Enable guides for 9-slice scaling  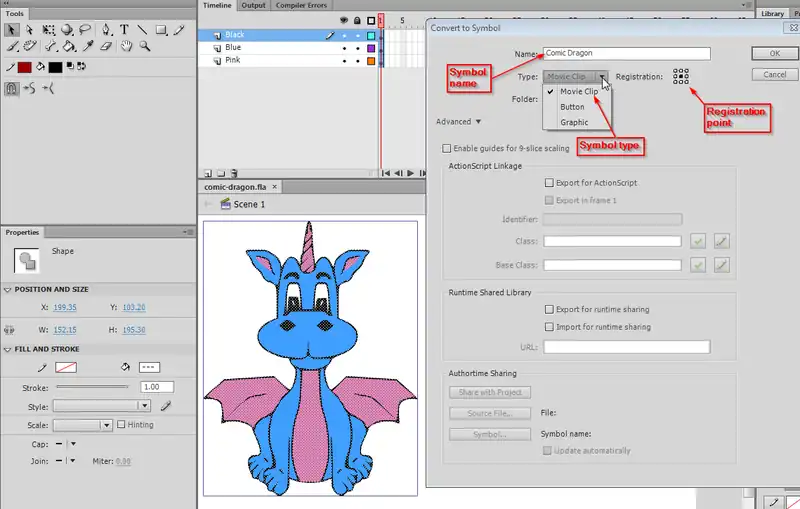tap(447, 148)
